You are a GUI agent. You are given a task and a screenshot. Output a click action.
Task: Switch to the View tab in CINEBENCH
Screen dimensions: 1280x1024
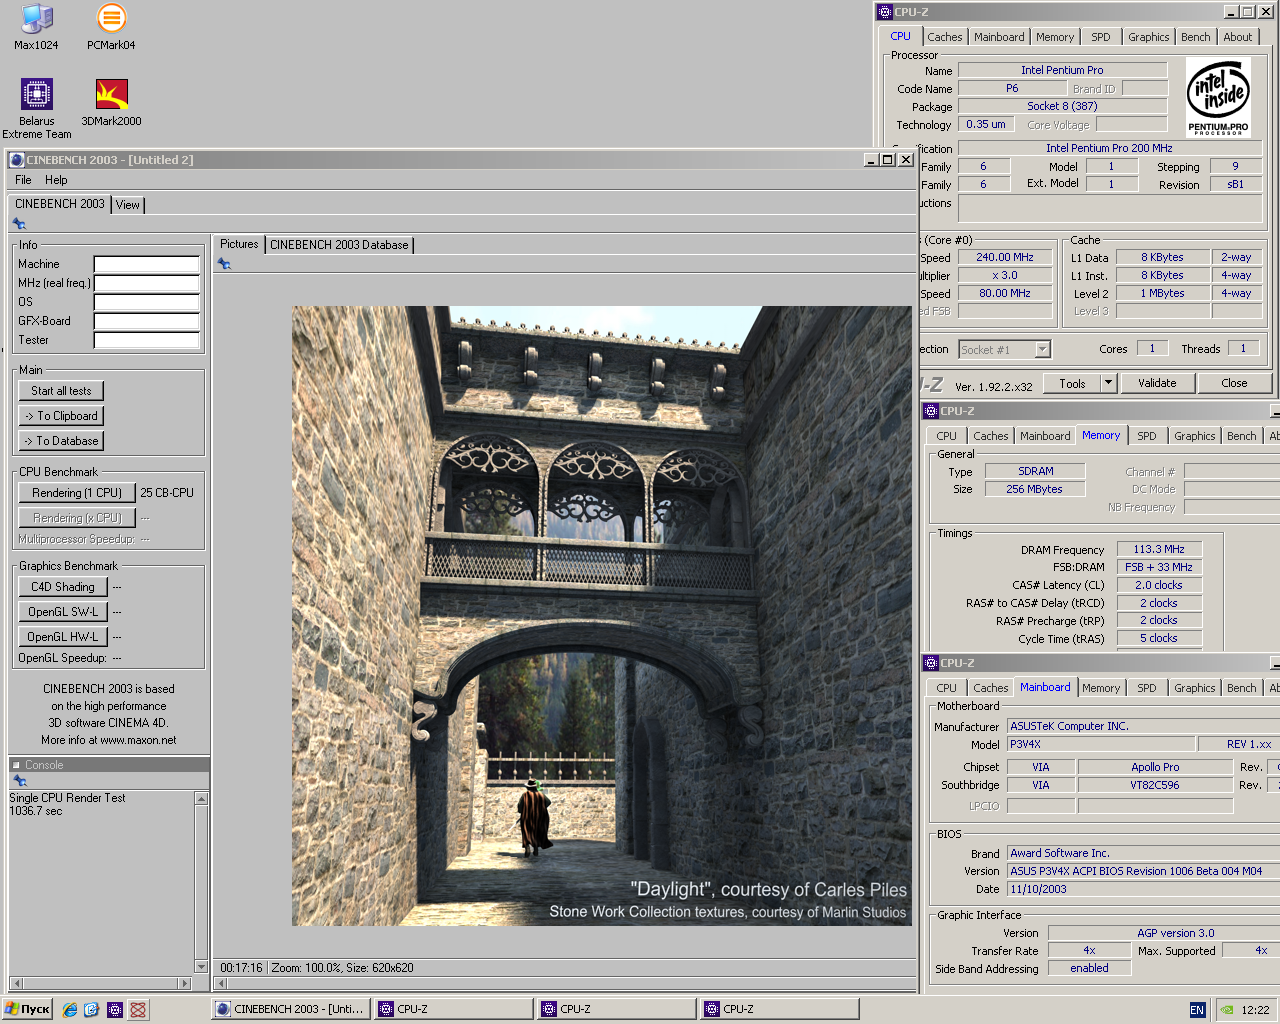(128, 205)
